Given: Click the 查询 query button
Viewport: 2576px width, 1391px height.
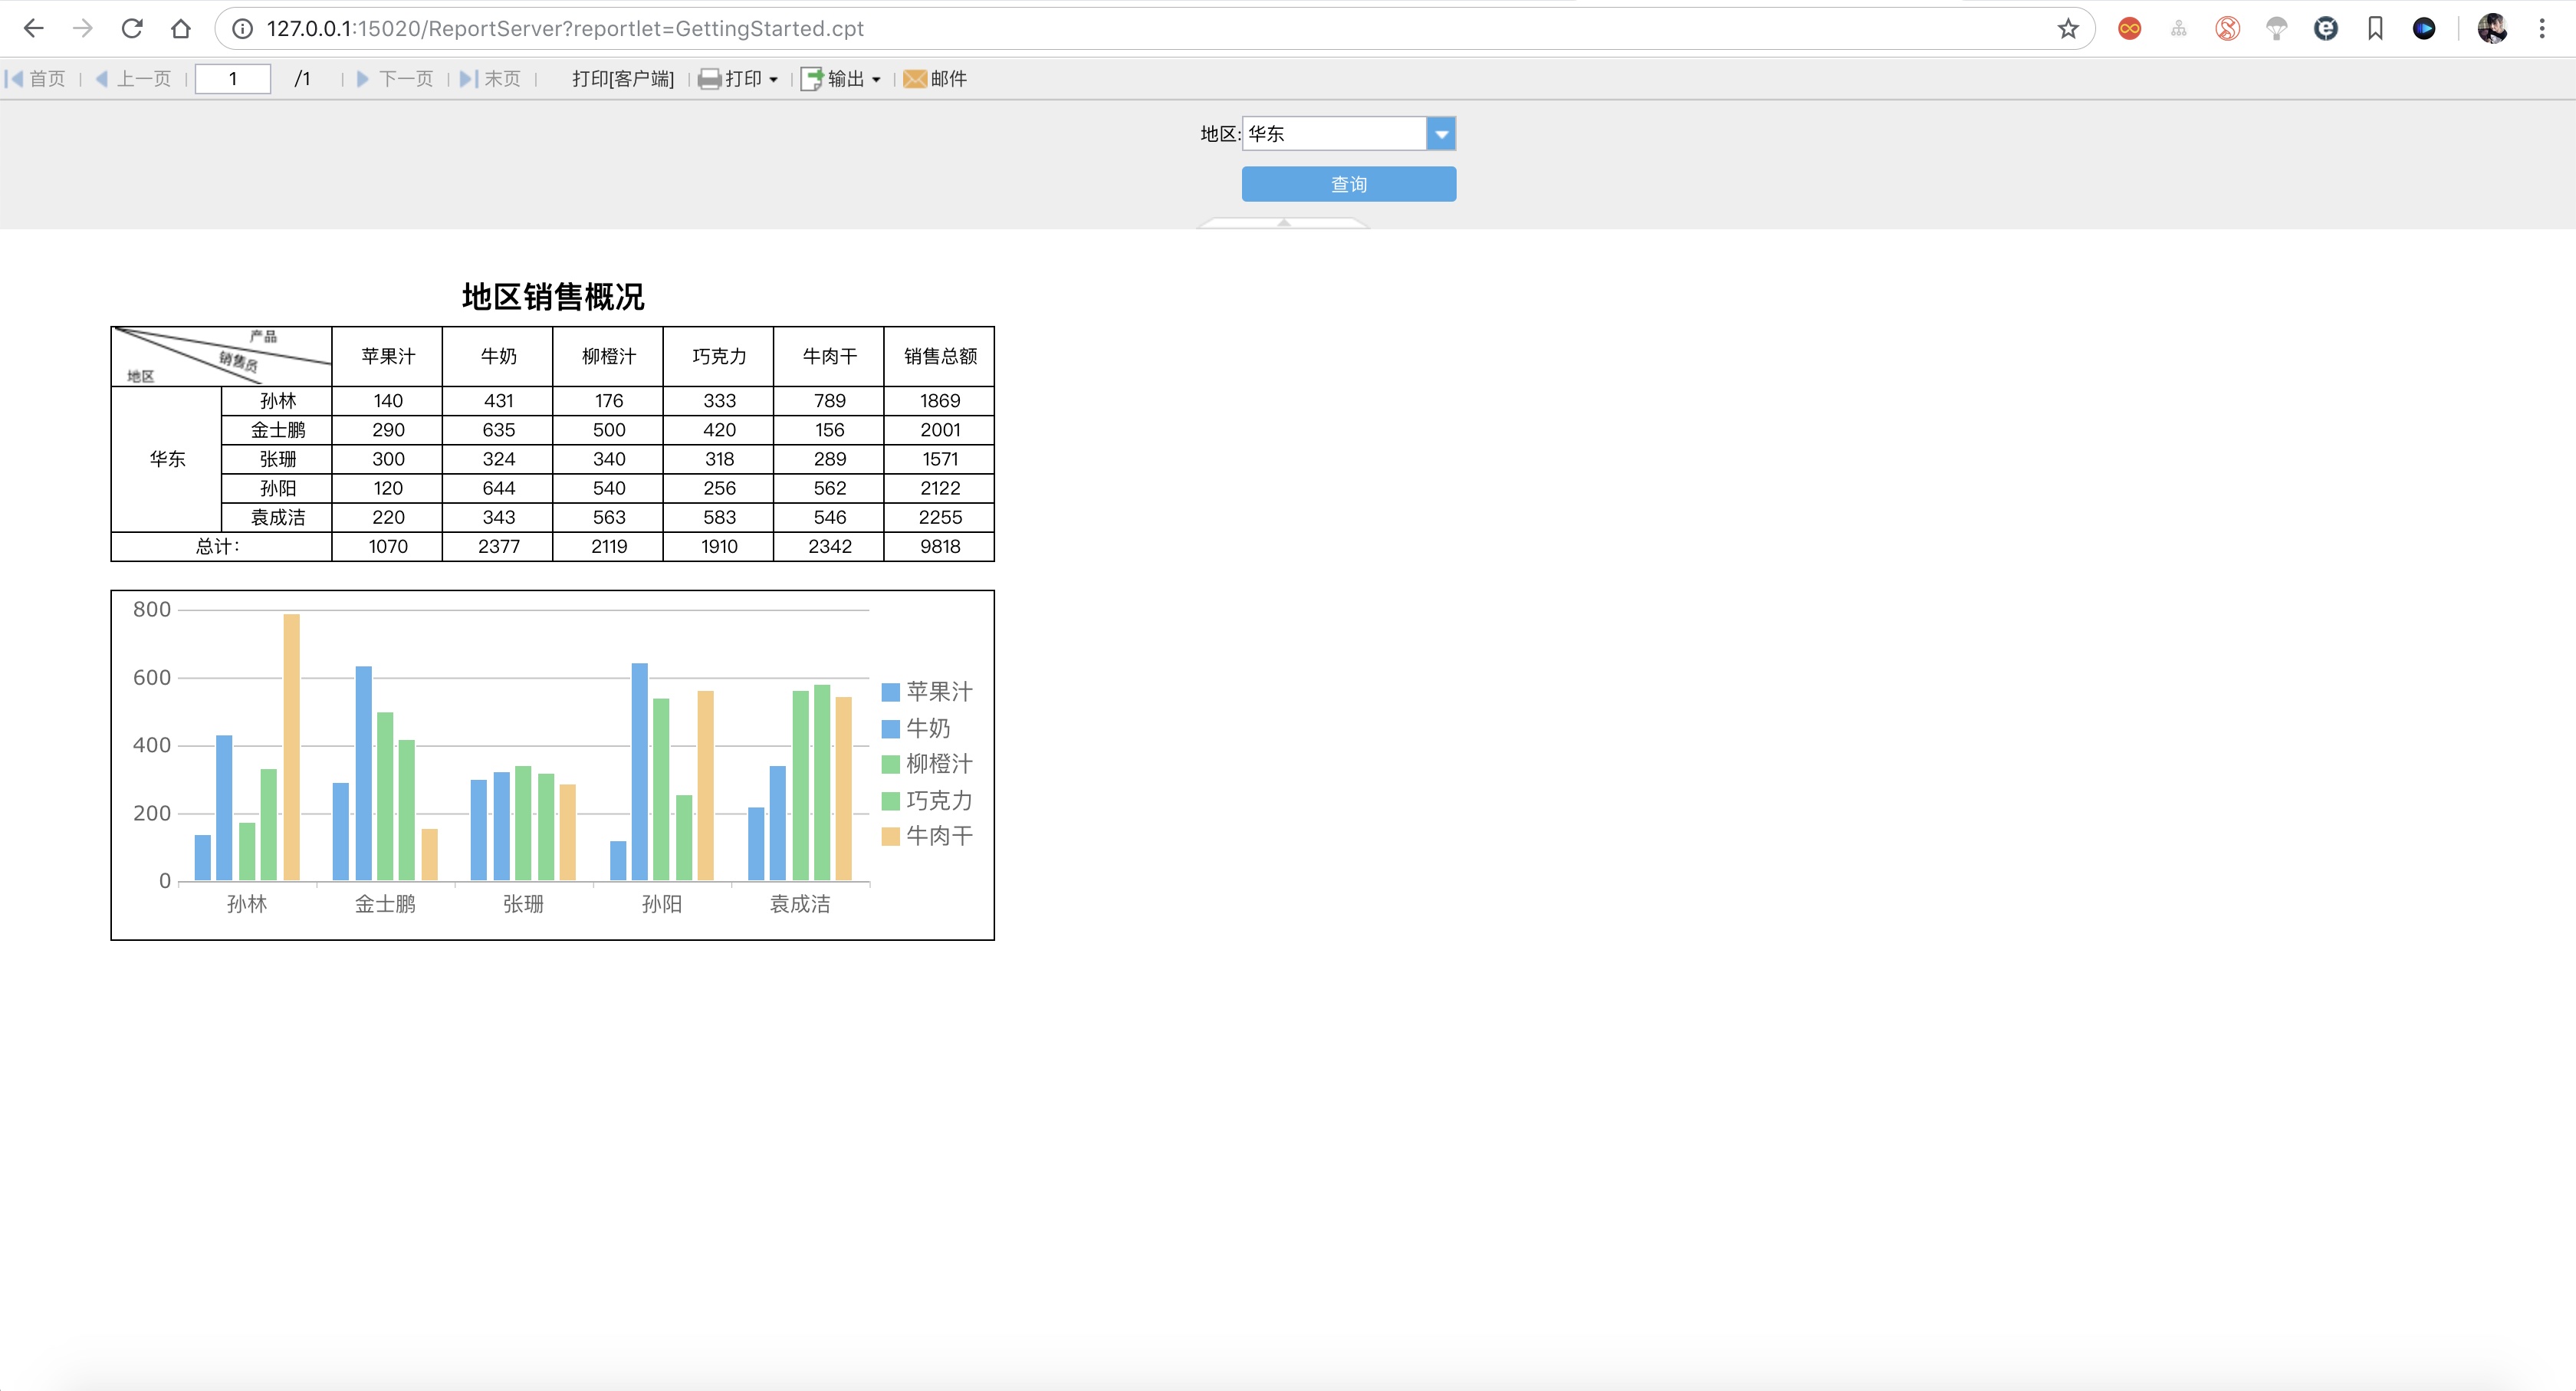Looking at the screenshot, I should coord(1348,184).
